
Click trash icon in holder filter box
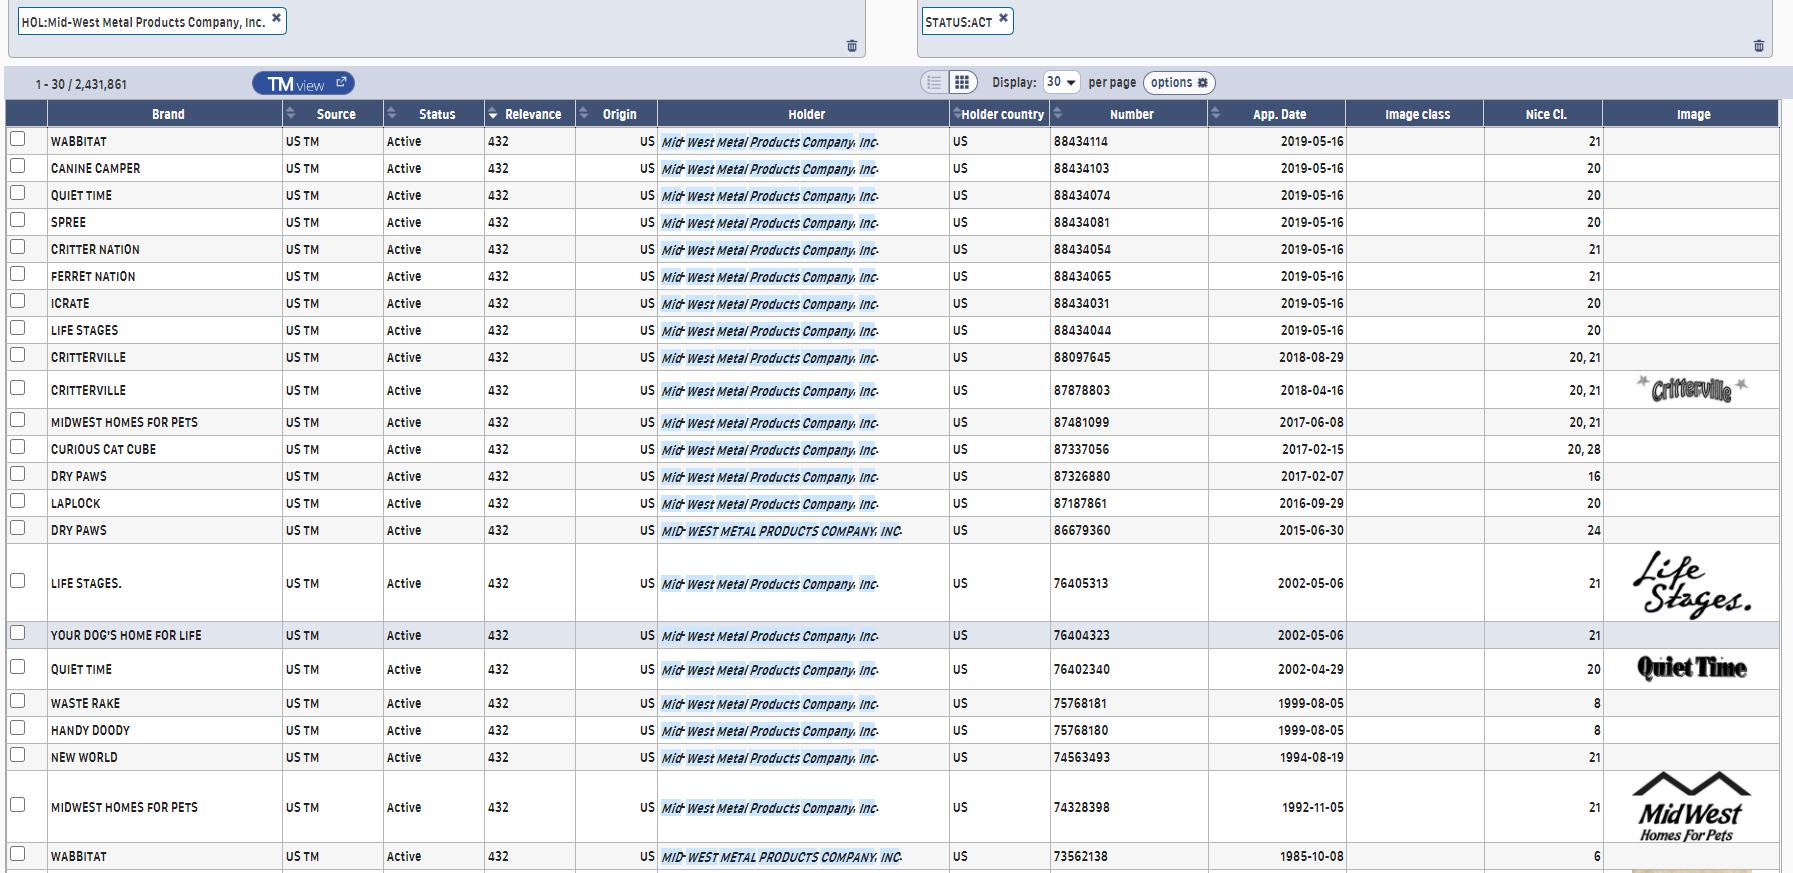(x=852, y=46)
